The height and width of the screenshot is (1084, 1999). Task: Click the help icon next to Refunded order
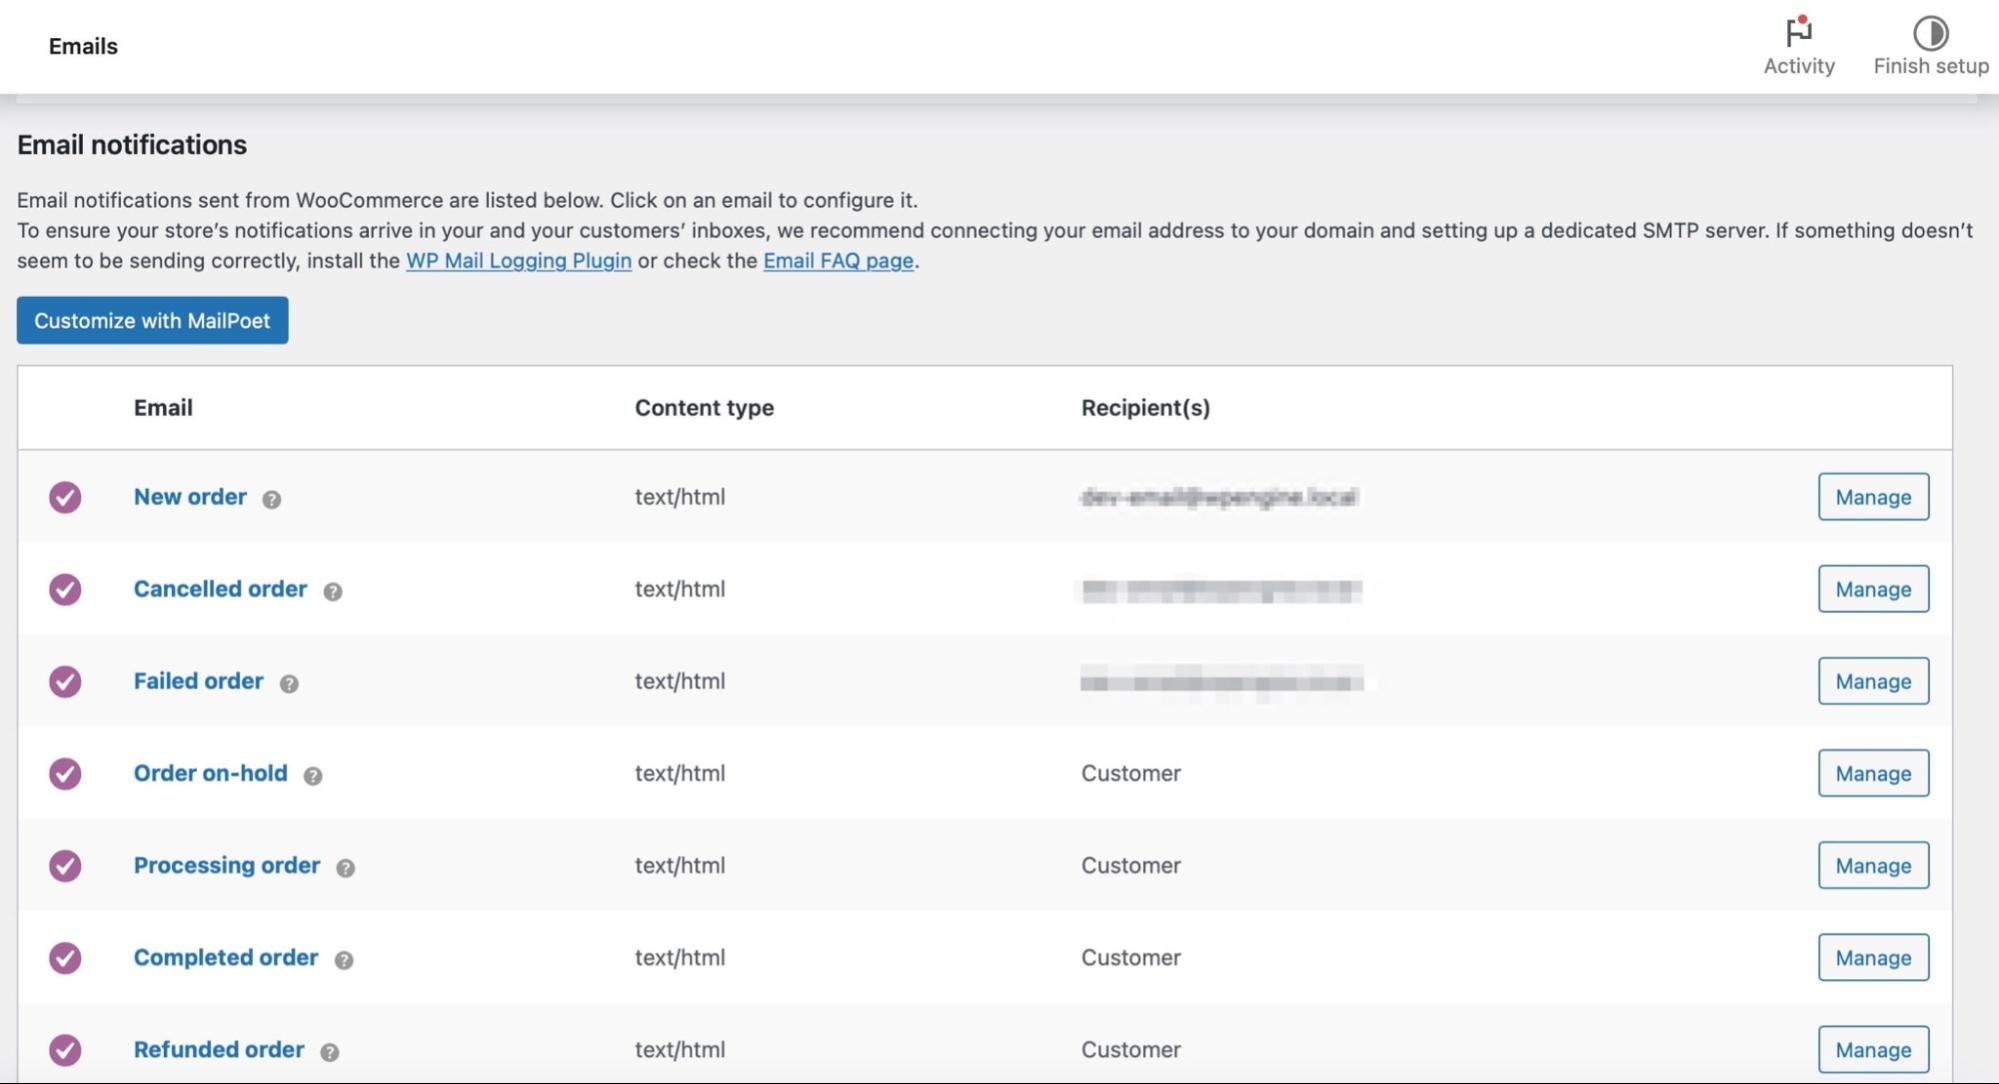tap(328, 1052)
